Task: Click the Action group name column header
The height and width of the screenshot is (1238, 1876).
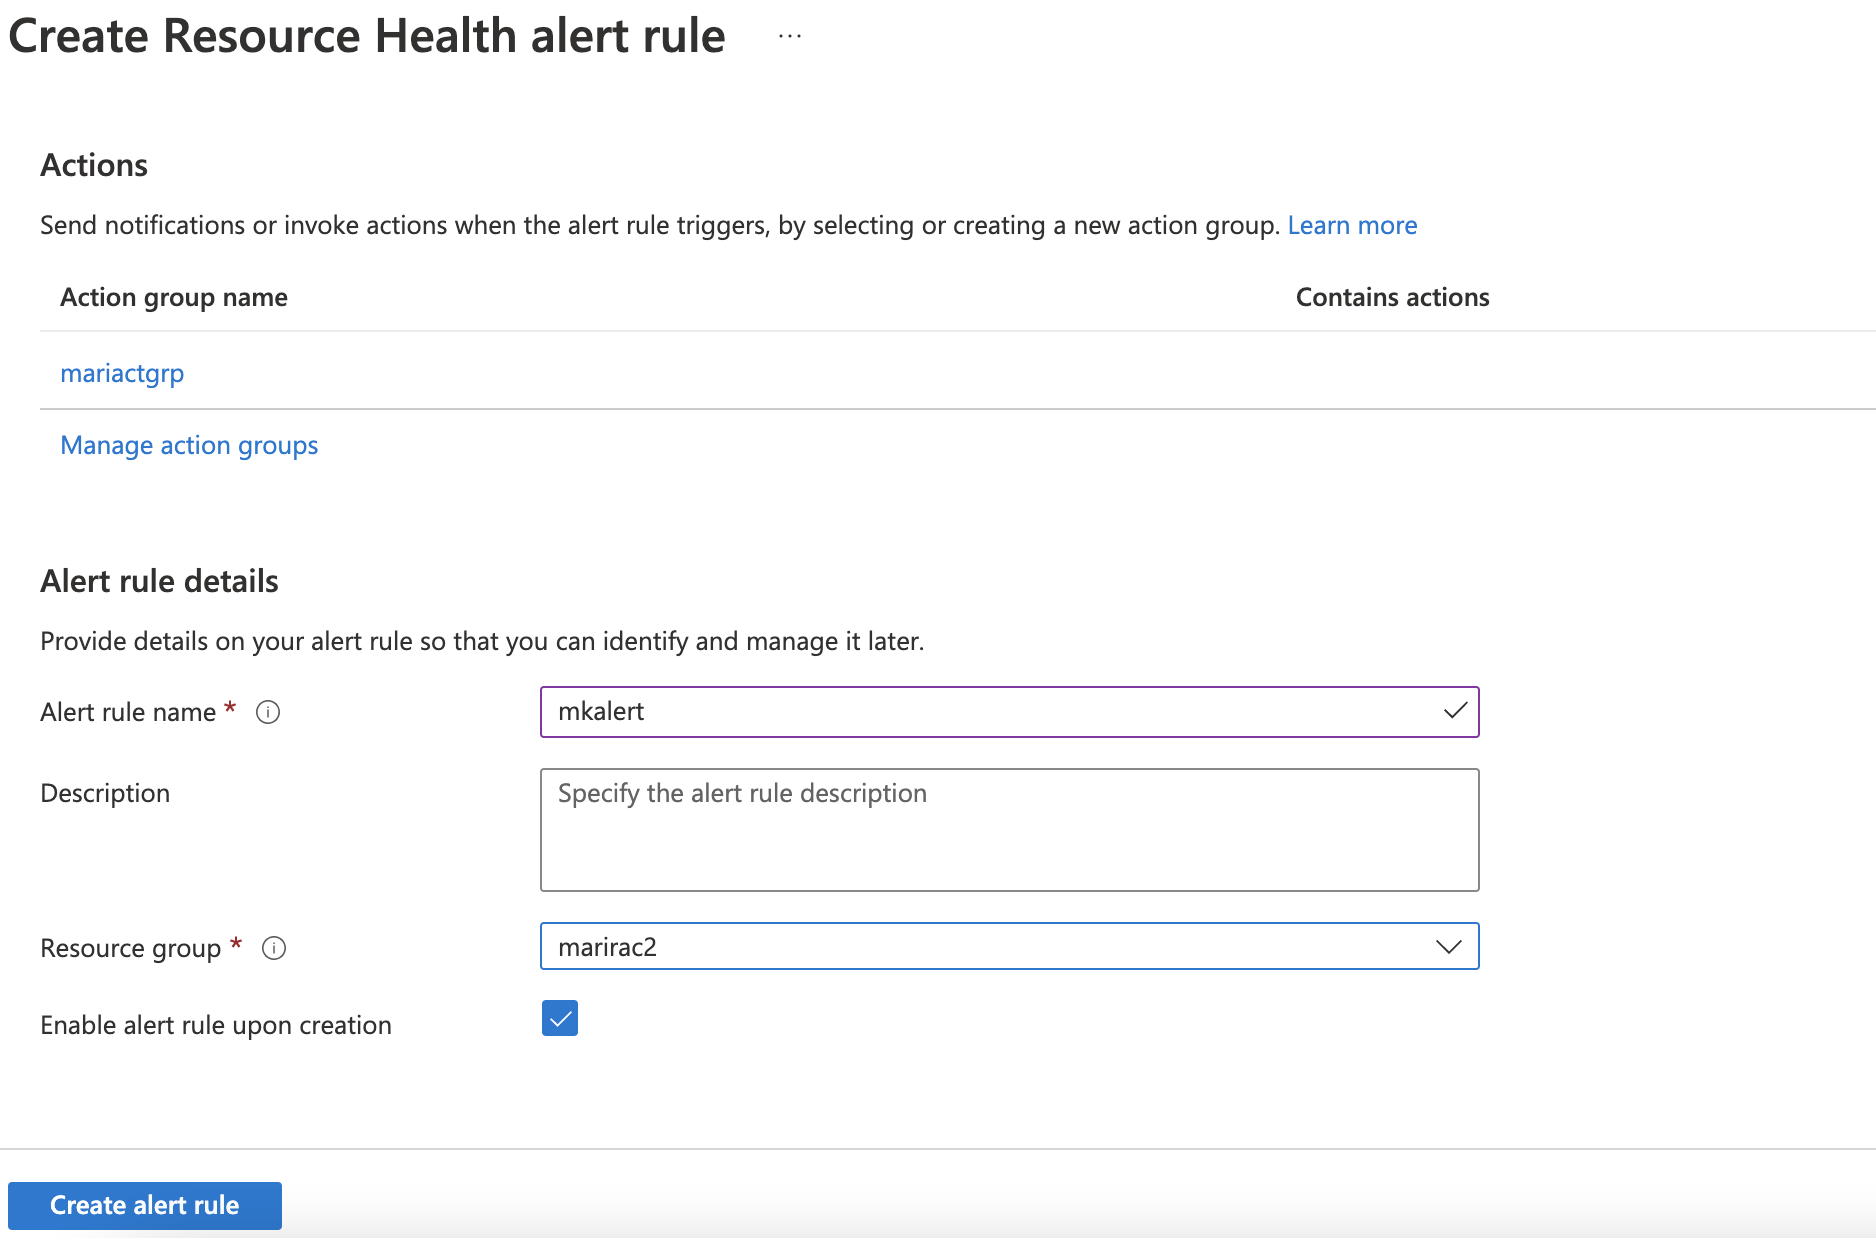Action: [x=174, y=297]
